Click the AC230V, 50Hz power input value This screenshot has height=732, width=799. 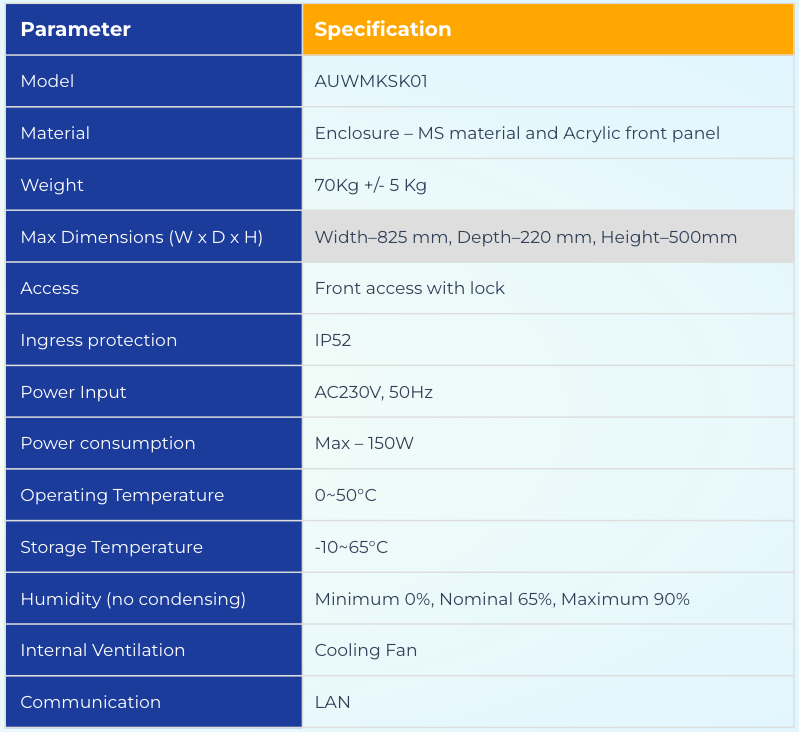373,392
